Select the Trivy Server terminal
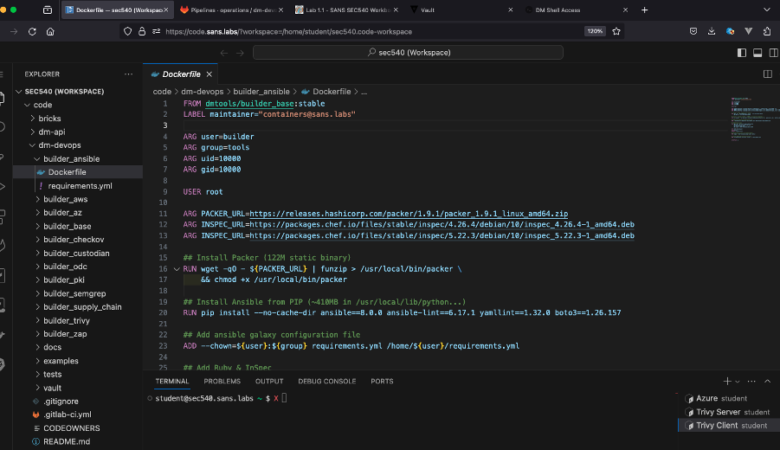The image size is (780, 450). (x=719, y=412)
